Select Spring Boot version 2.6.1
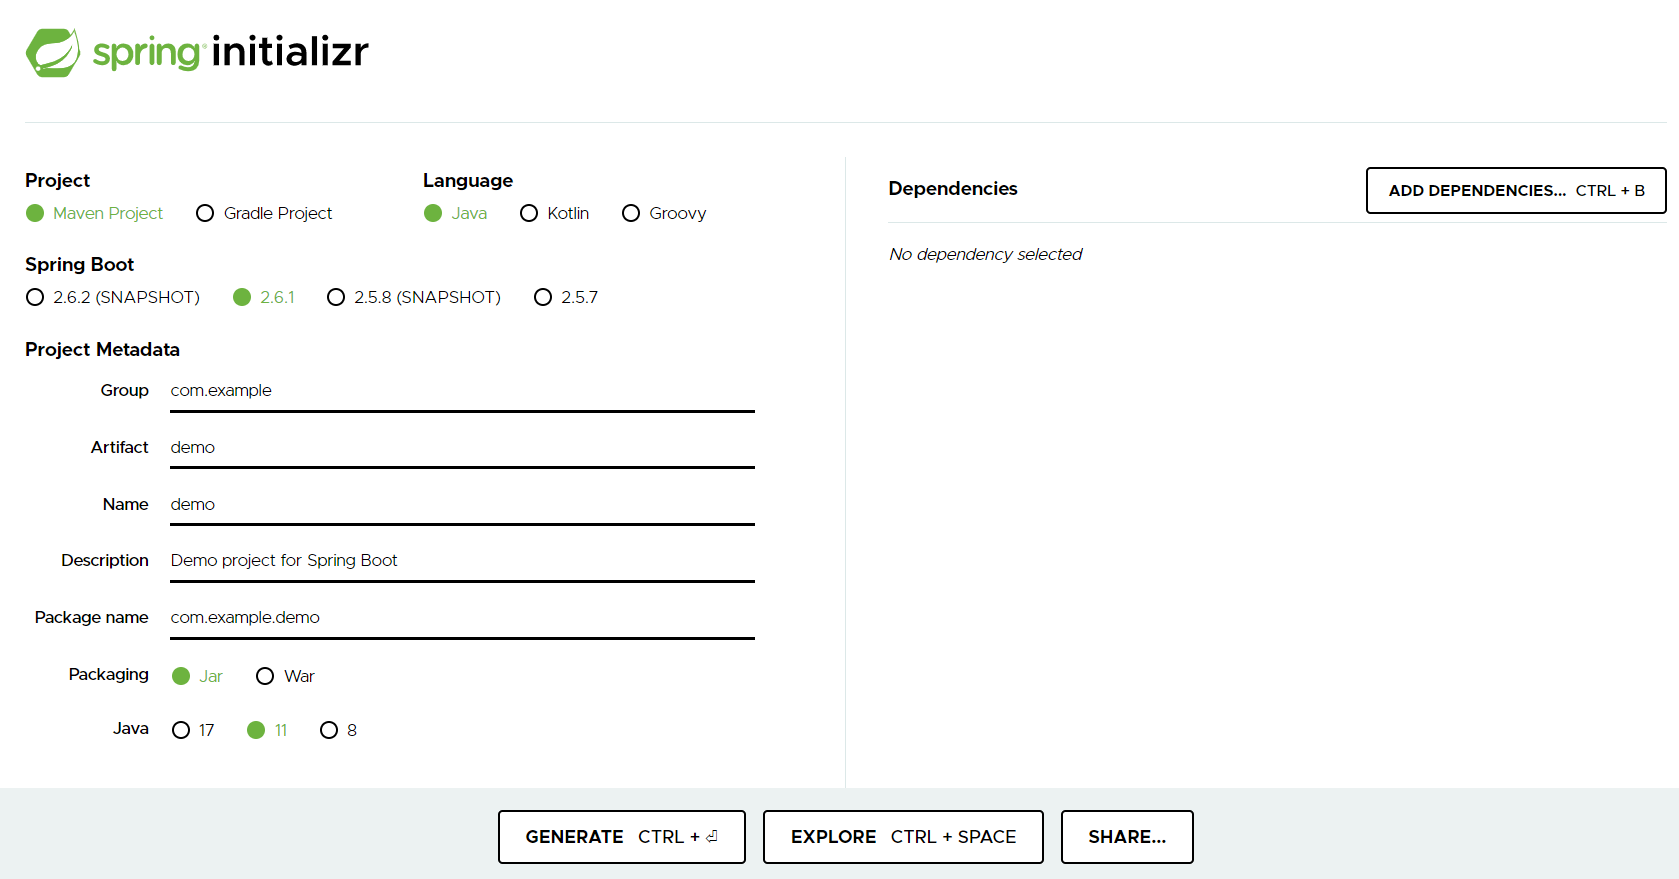 click(264, 297)
